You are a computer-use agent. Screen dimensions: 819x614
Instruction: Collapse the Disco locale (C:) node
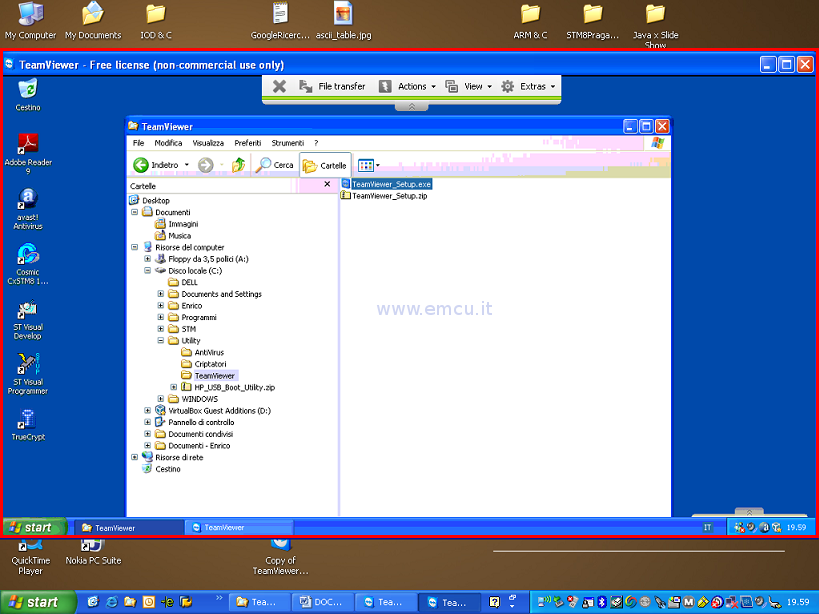coord(147,270)
